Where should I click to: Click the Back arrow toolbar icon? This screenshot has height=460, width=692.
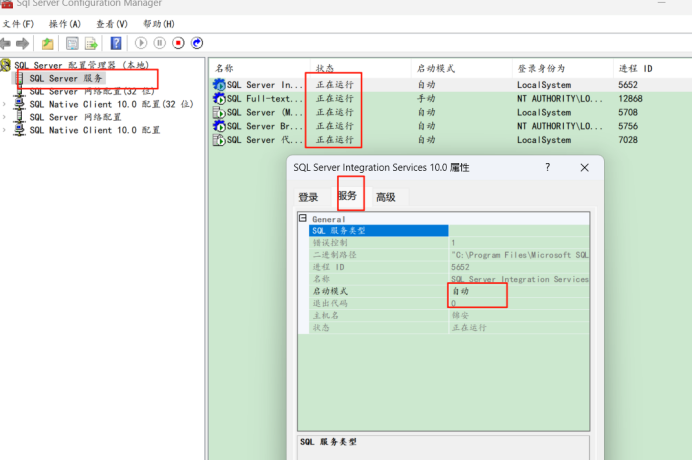click(7, 43)
